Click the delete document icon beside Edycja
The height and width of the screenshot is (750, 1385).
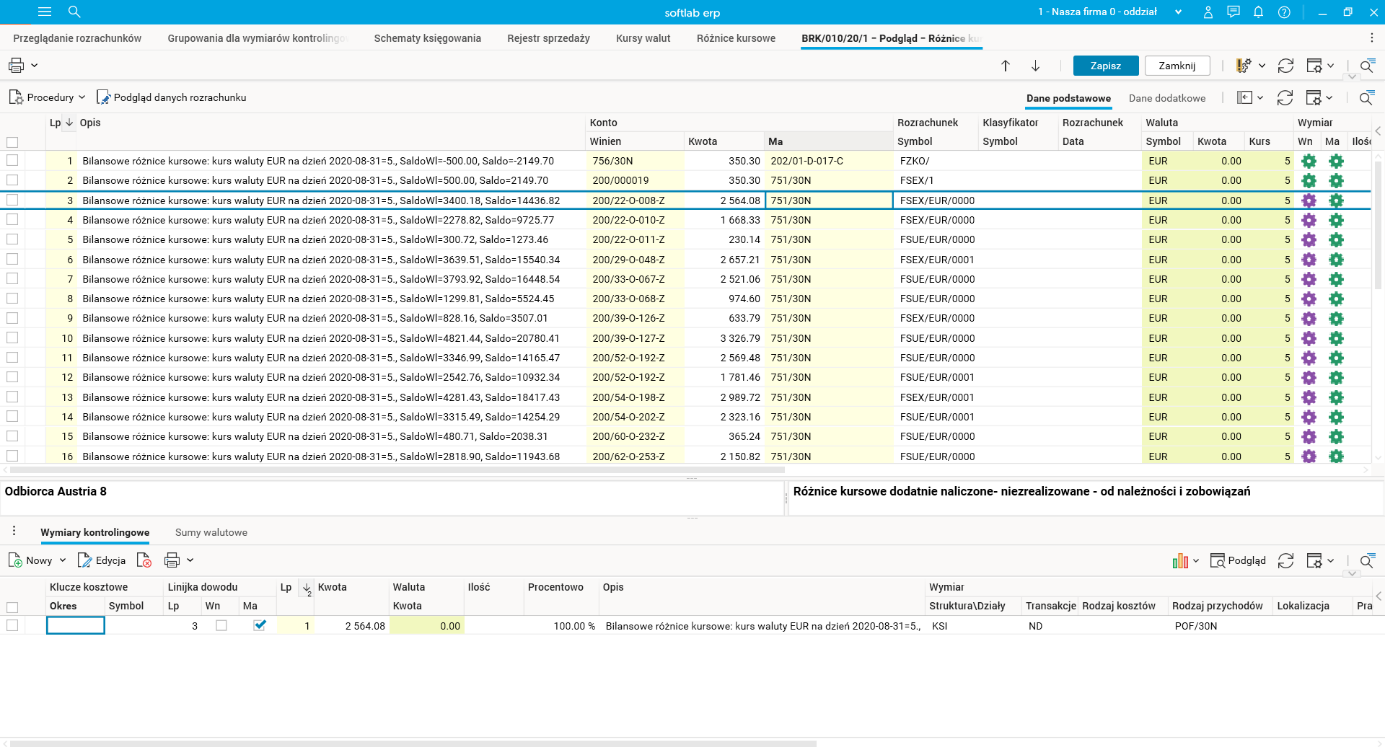pyautogui.click(x=144, y=561)
